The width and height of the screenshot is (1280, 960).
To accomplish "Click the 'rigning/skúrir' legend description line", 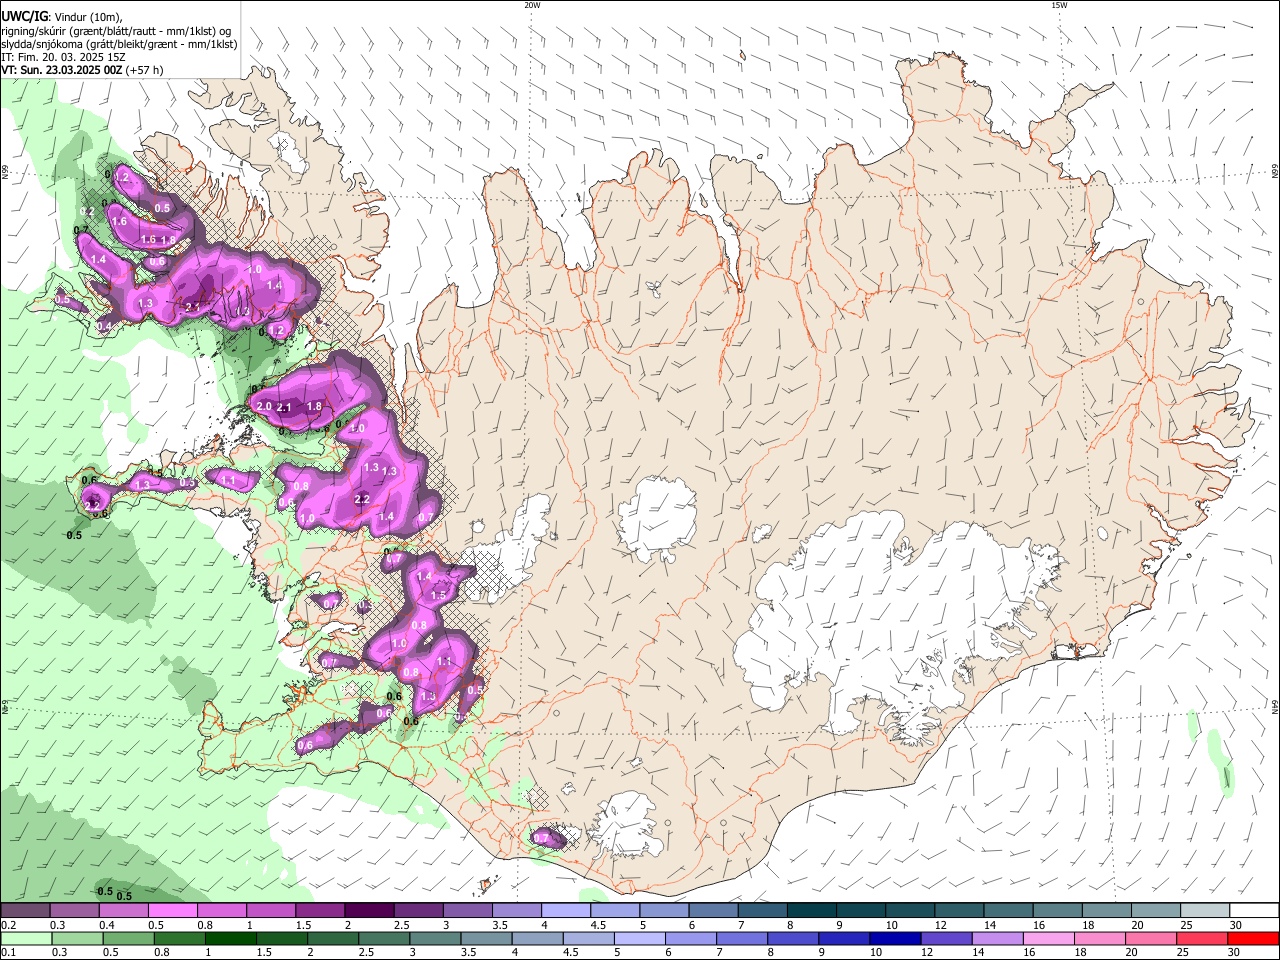I will [116, 30].
